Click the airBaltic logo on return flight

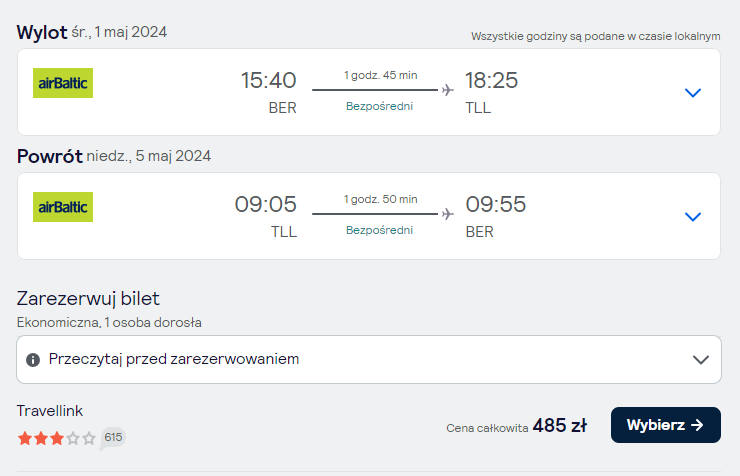pos(63,207)
